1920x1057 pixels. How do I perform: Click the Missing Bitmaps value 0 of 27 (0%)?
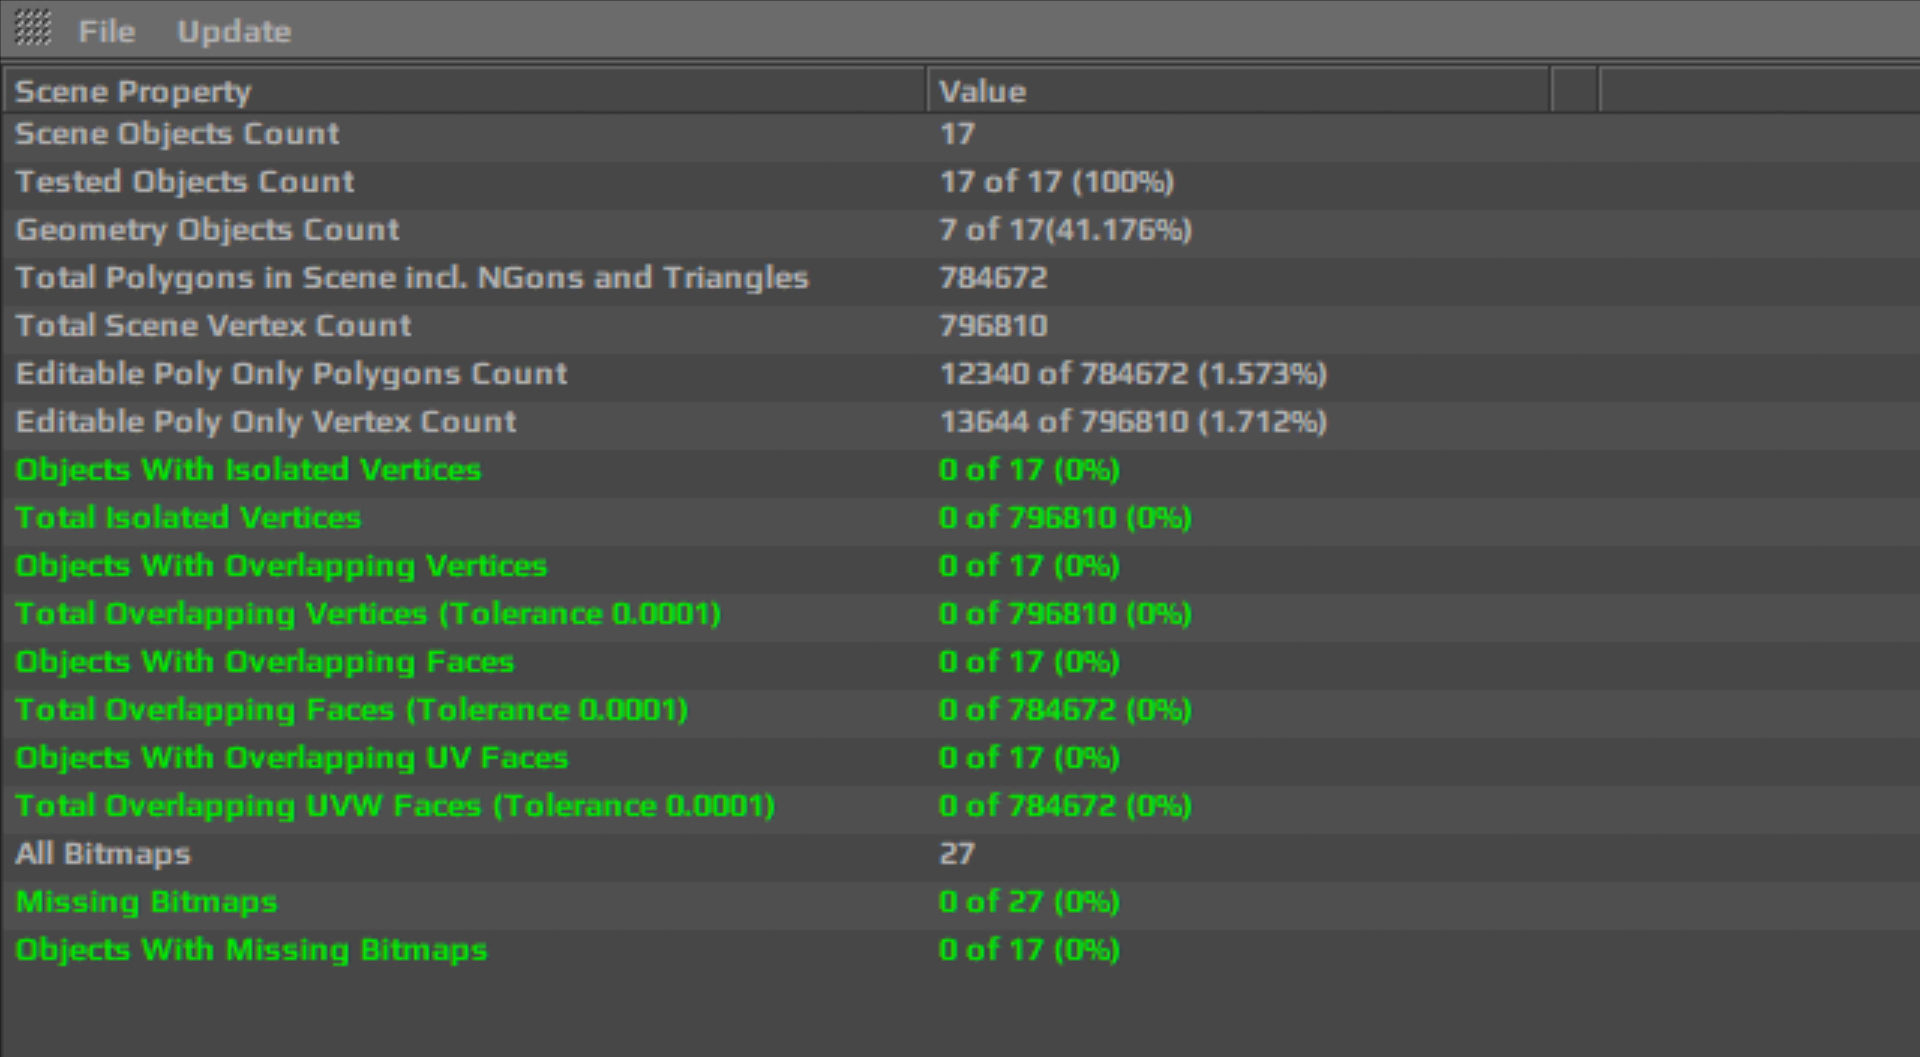click(x=1029, y=902)
